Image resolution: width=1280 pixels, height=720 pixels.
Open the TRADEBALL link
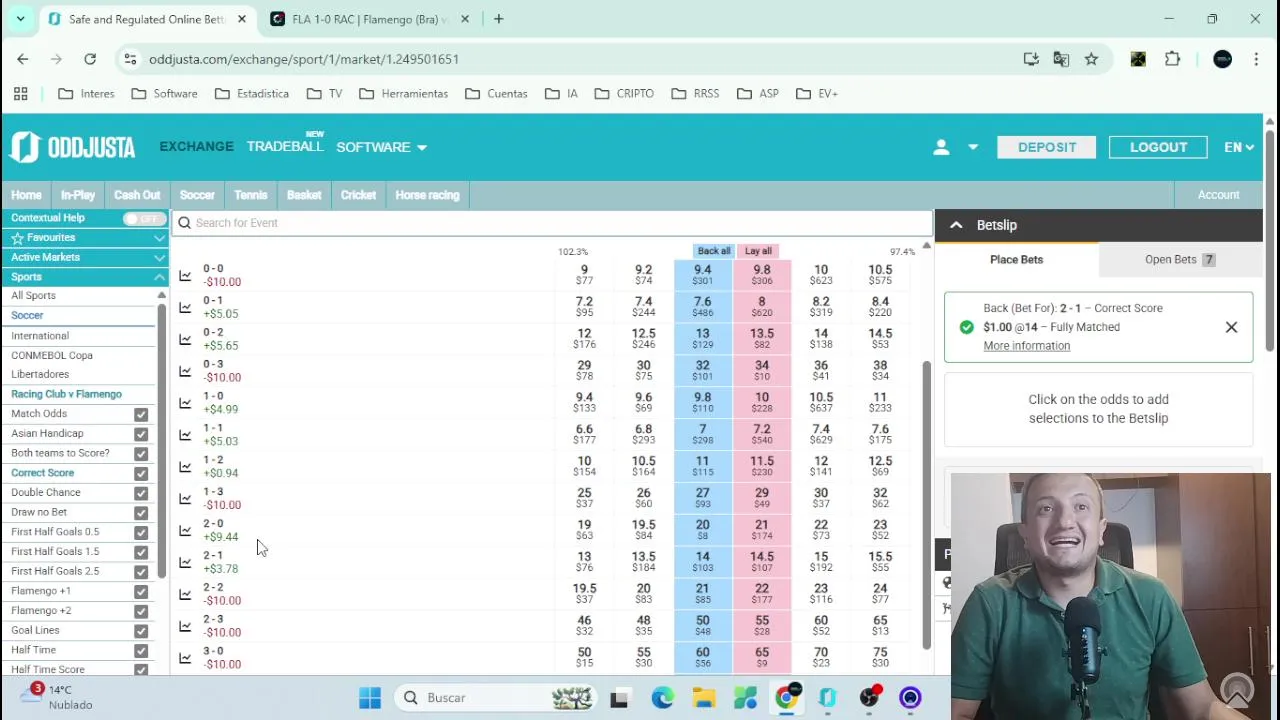(x=285, y=146)
